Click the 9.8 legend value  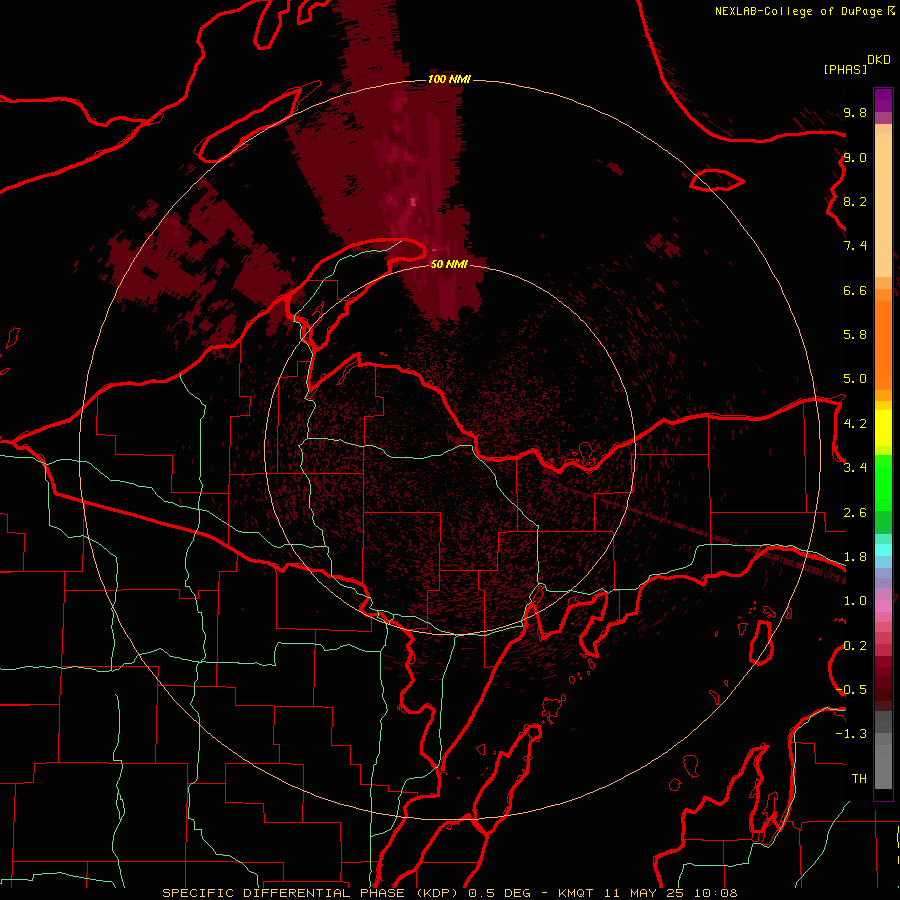[855, 113]
